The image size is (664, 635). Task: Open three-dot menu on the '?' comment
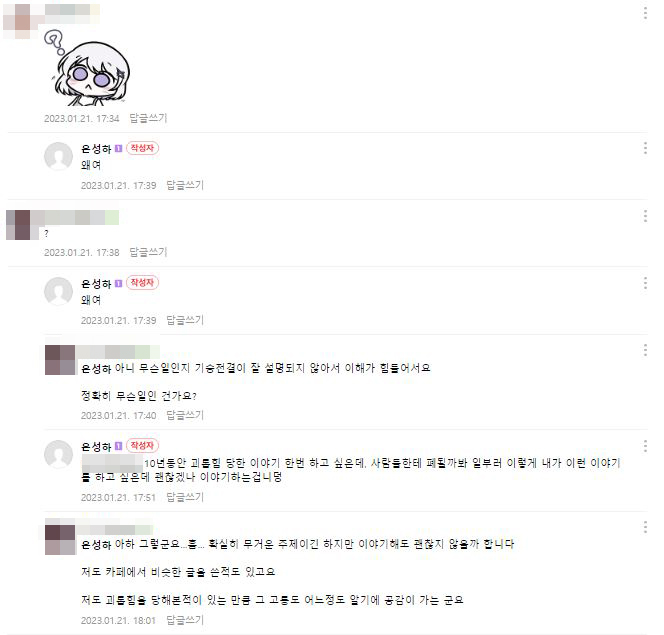645,215
